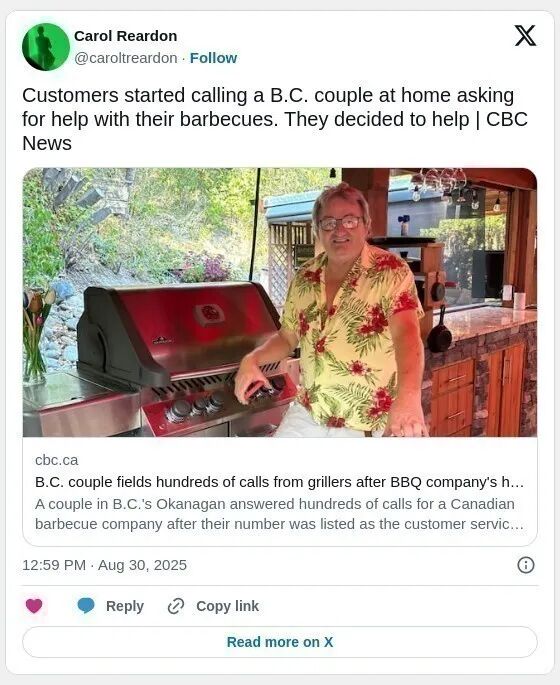Click Read more on X button
This screenshot has height=685, width=560.
pyautogui.click(x=280, y=642)
